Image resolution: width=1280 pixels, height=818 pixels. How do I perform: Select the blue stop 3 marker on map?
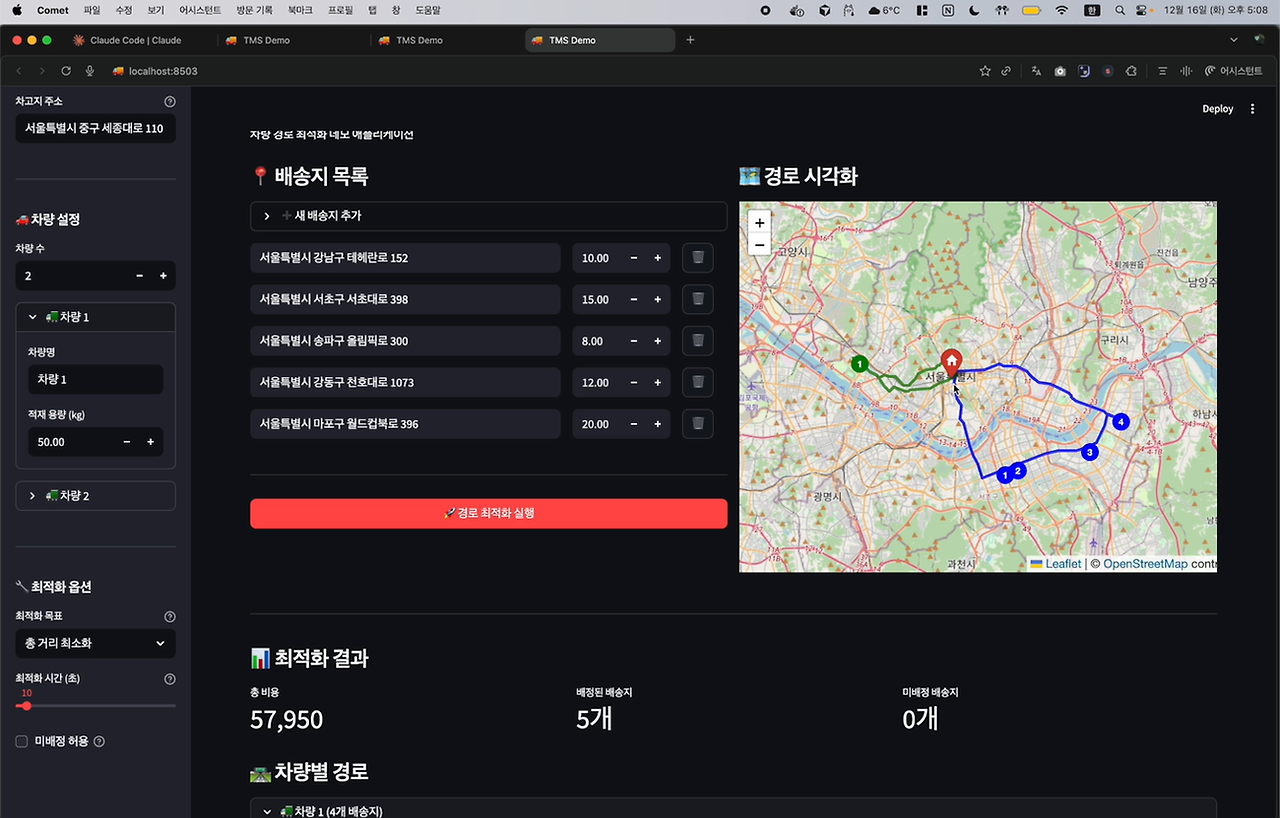tap(1090, 452)
